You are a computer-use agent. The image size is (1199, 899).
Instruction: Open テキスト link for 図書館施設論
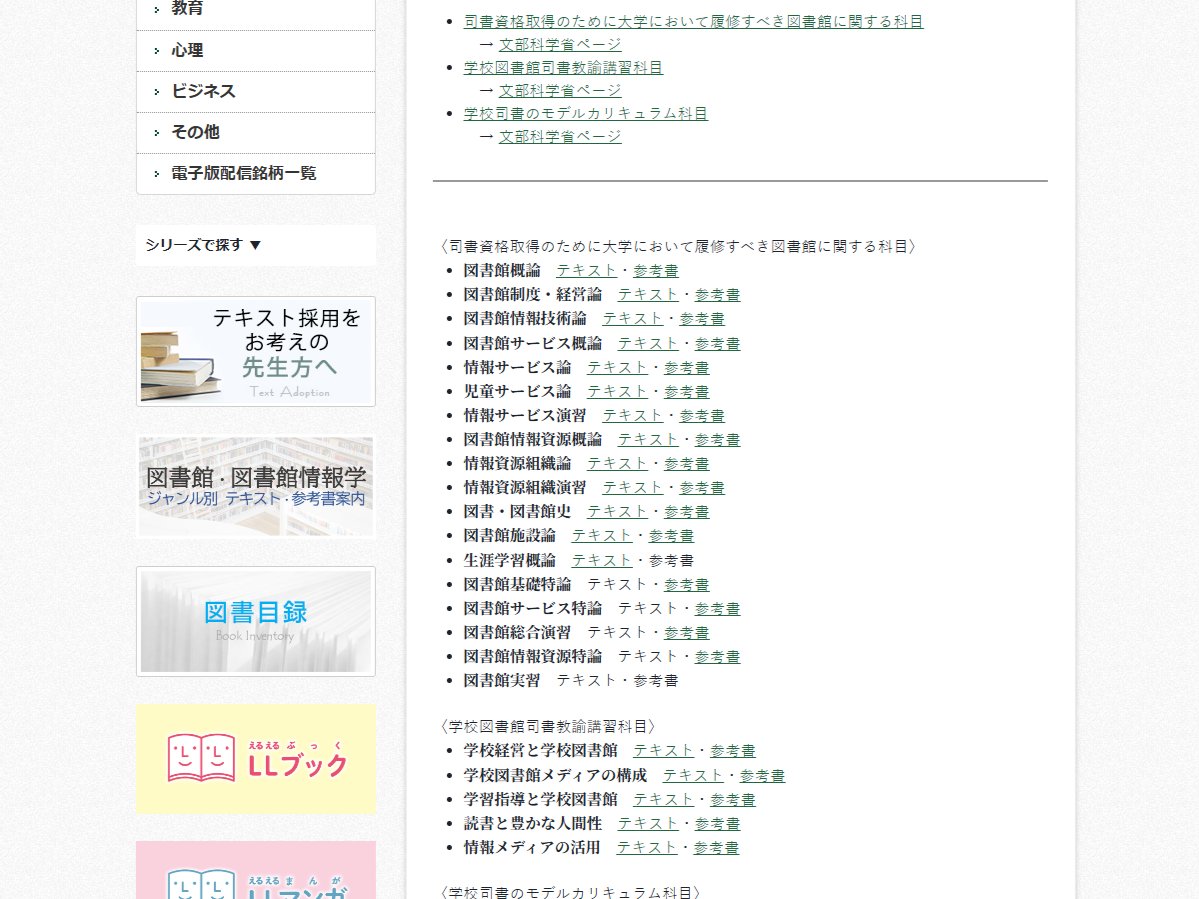click(602, 536)
